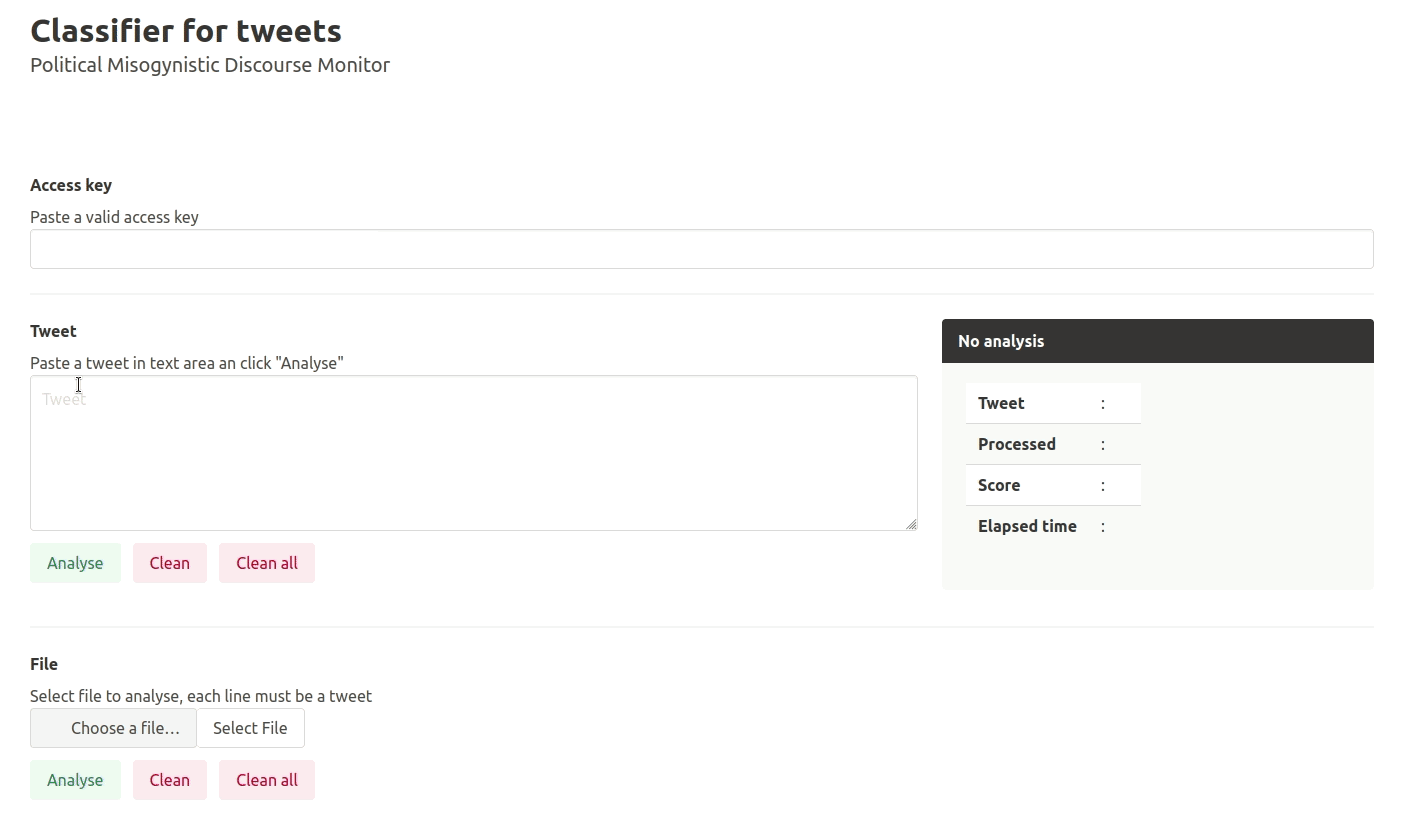Viewport: 1411px width, 819px height.
Task: Click Clean below the tweet text area
Action: coord(169,563)
